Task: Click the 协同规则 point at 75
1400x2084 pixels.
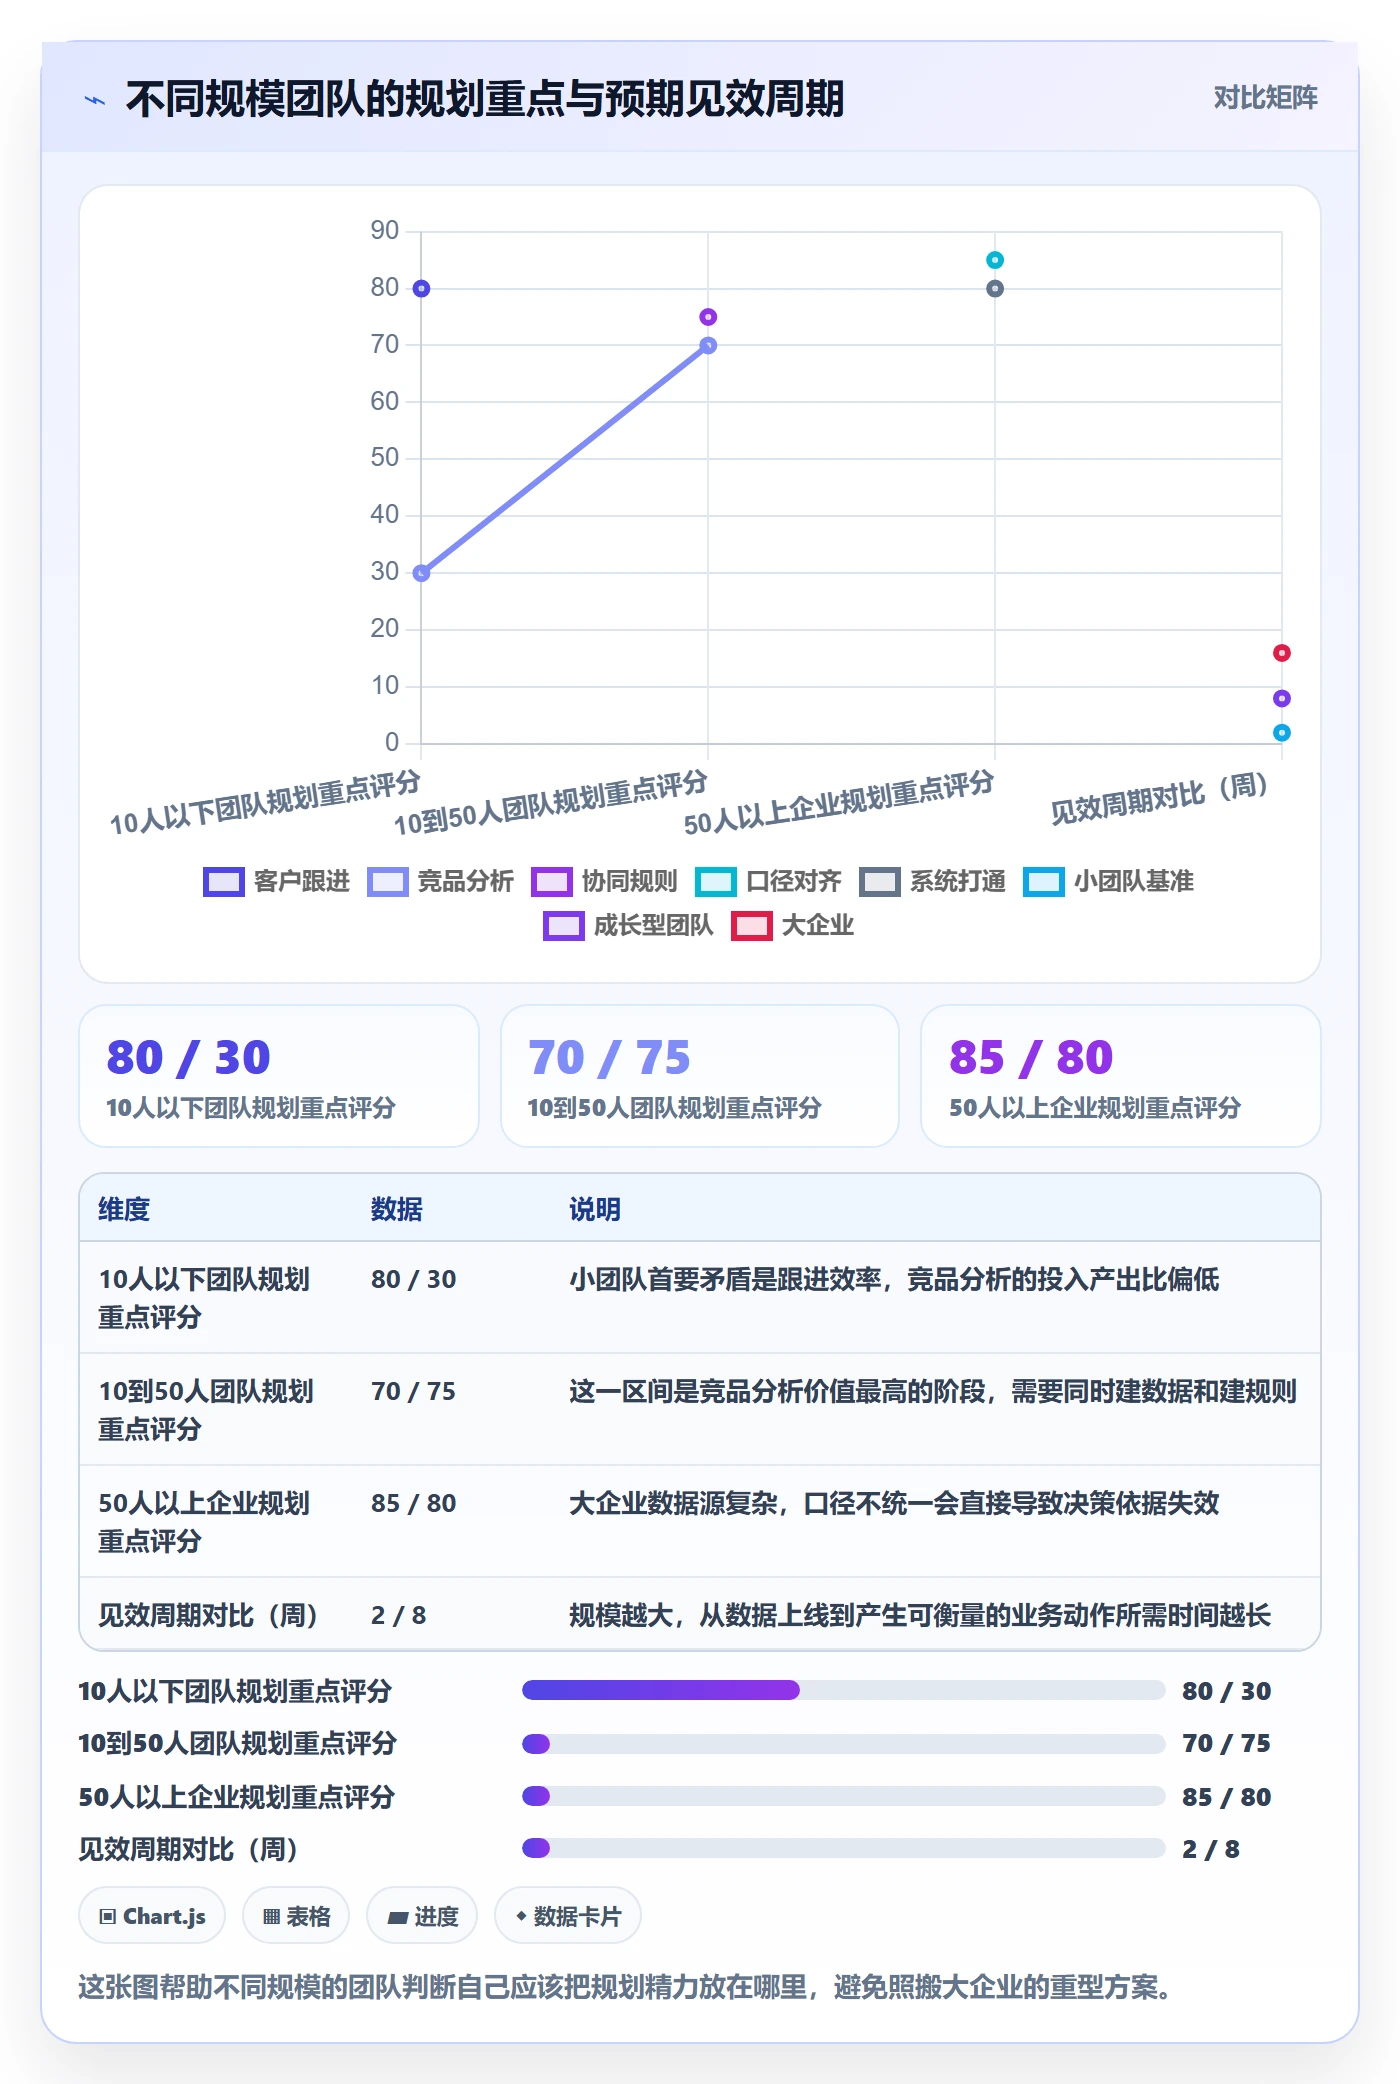Action: (x=708, y=317)
